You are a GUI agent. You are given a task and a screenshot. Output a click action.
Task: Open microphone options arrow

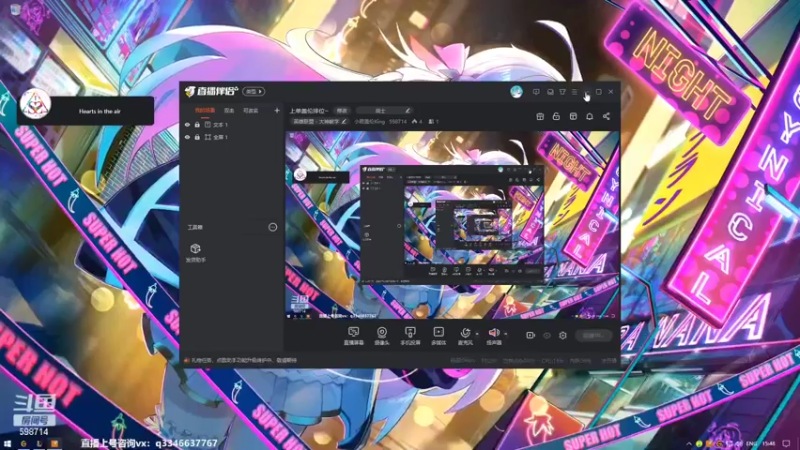coord(477,334)
